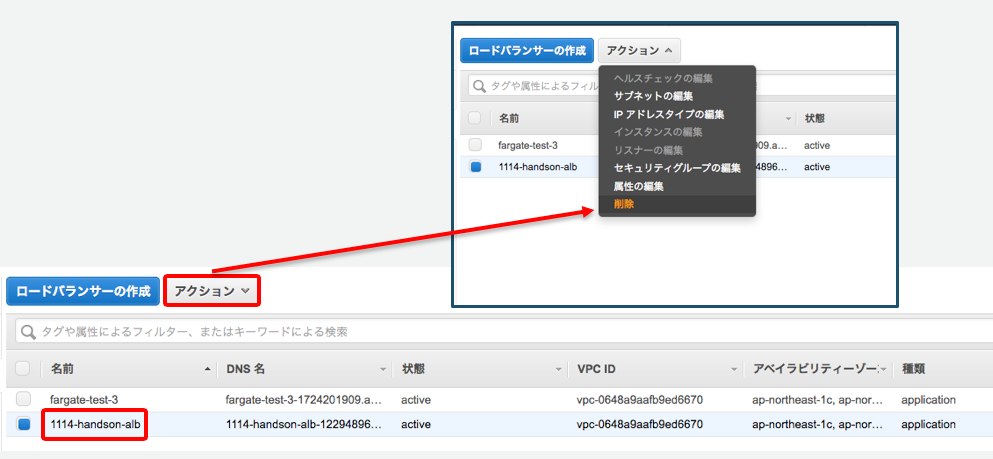Click ロードバランサーの作成 button in inset panel

(527, 51)
